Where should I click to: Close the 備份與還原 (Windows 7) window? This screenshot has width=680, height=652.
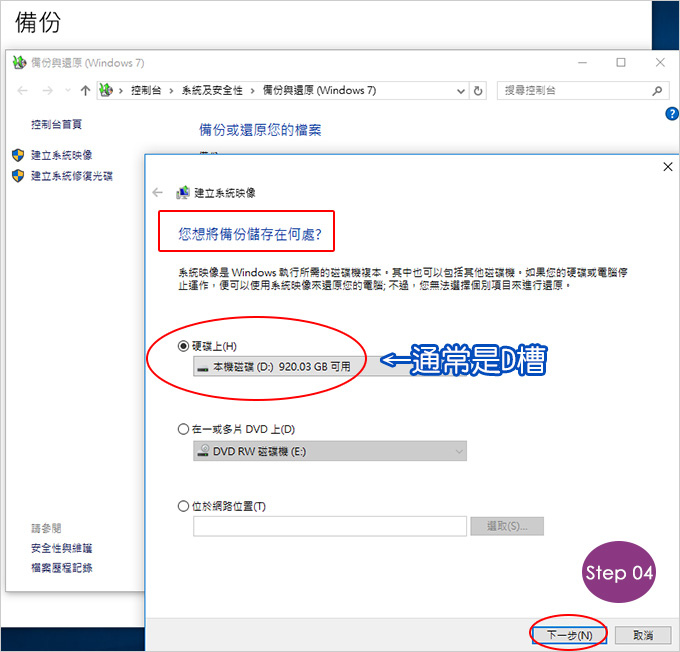pyautogui.click(x=660, y=63)
